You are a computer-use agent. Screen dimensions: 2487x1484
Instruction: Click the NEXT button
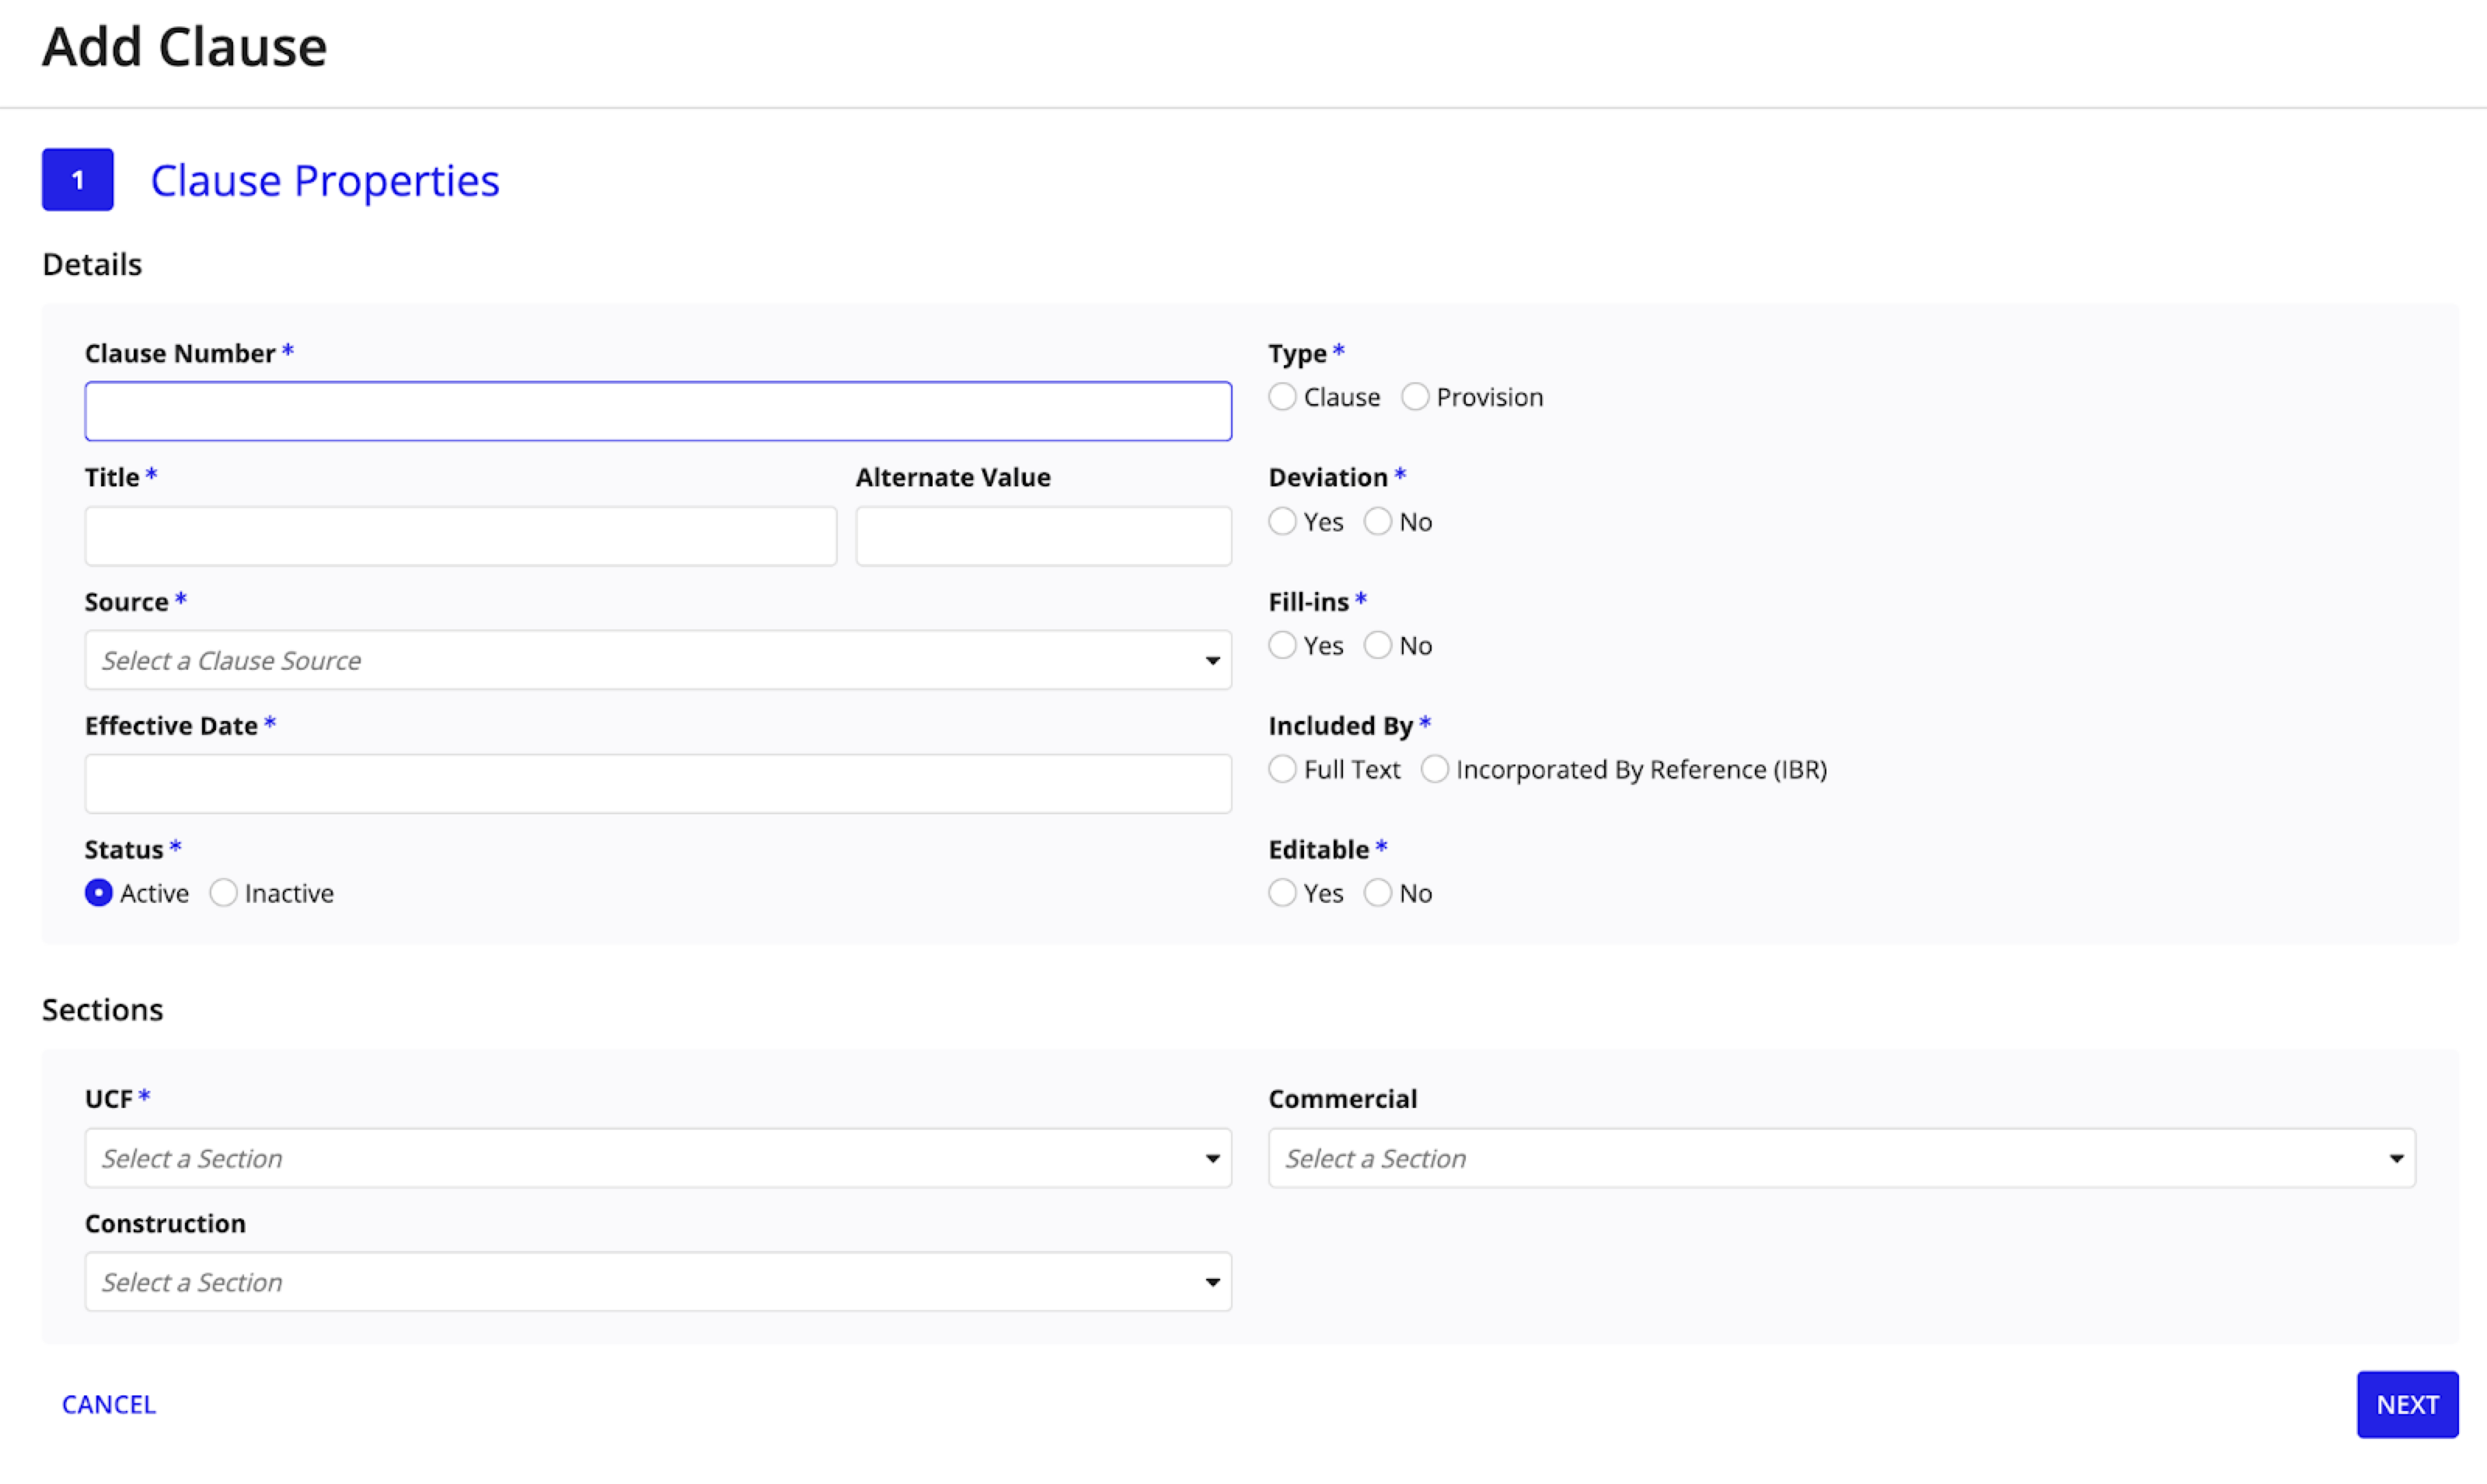click(2407, 1405)
